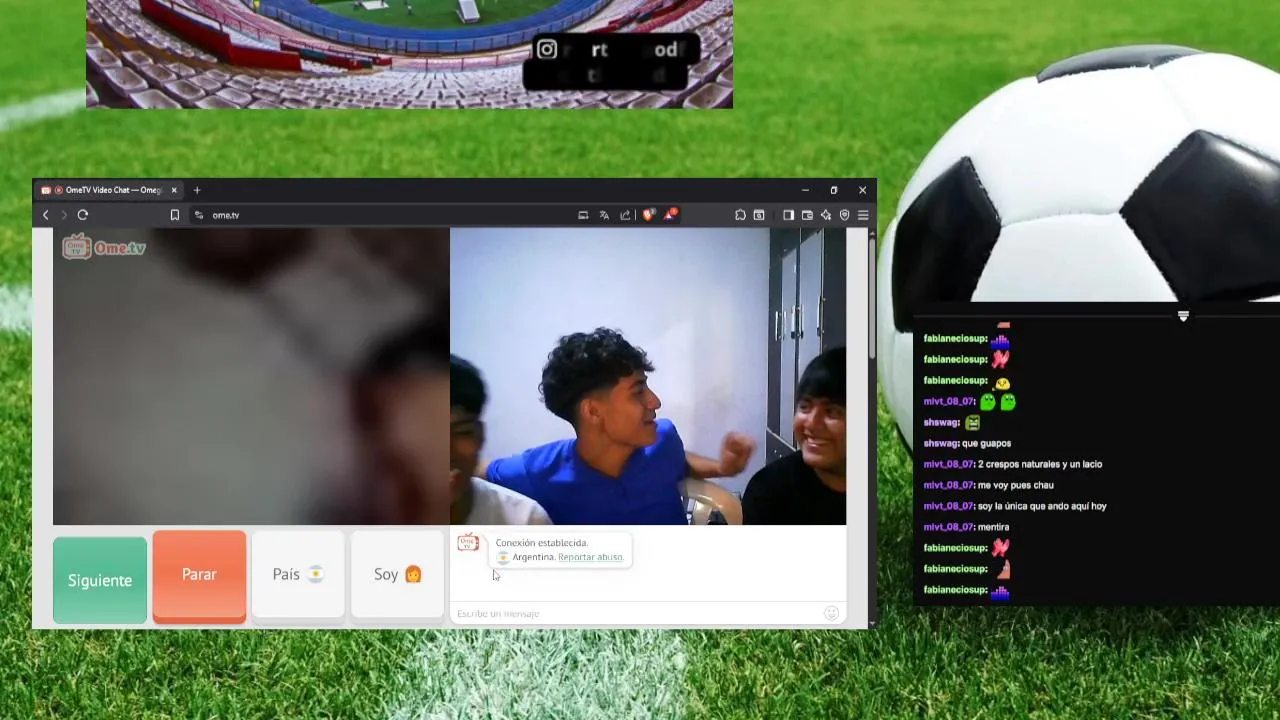Bookmark this page in browser
This screenshot has width=1280, height=720.
pos(175,215)
